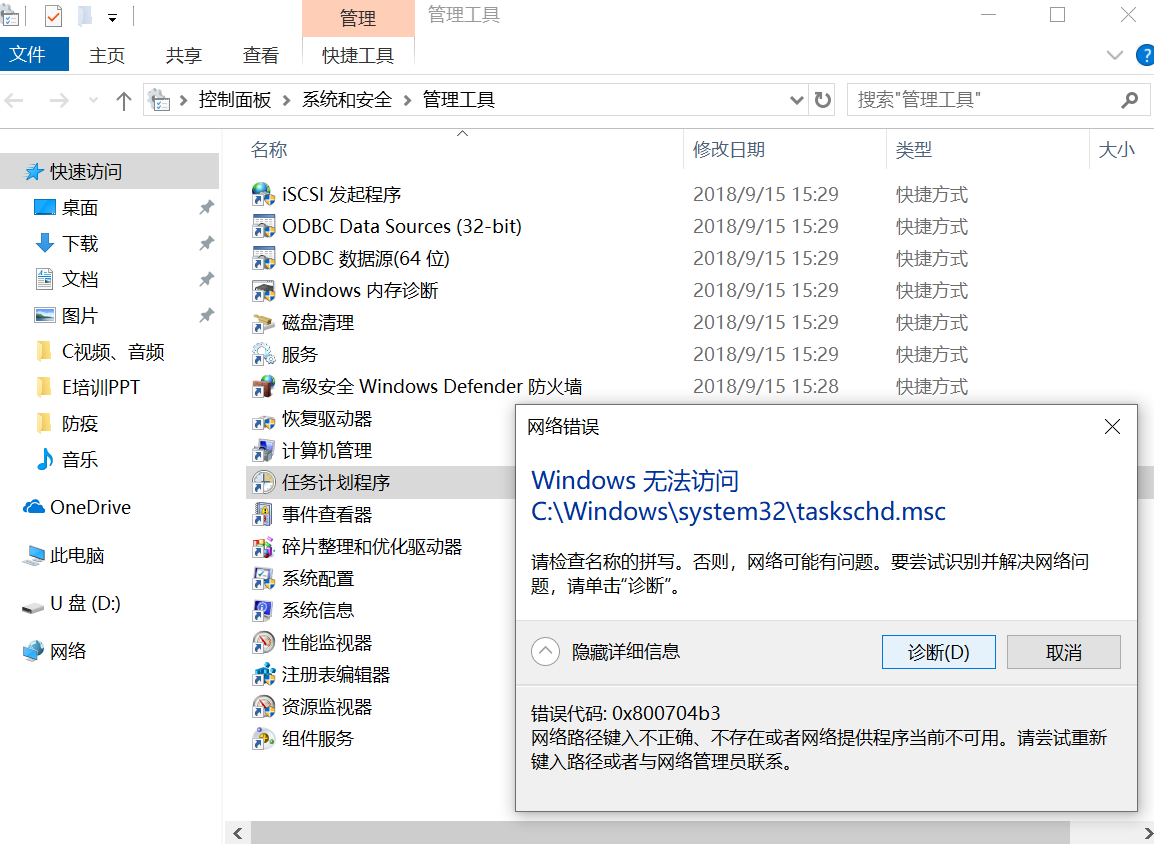Open recent locations dropdown arrow
Image resolution: width=1154 pixels, height=844 pixels.
[x=93, y=100]
